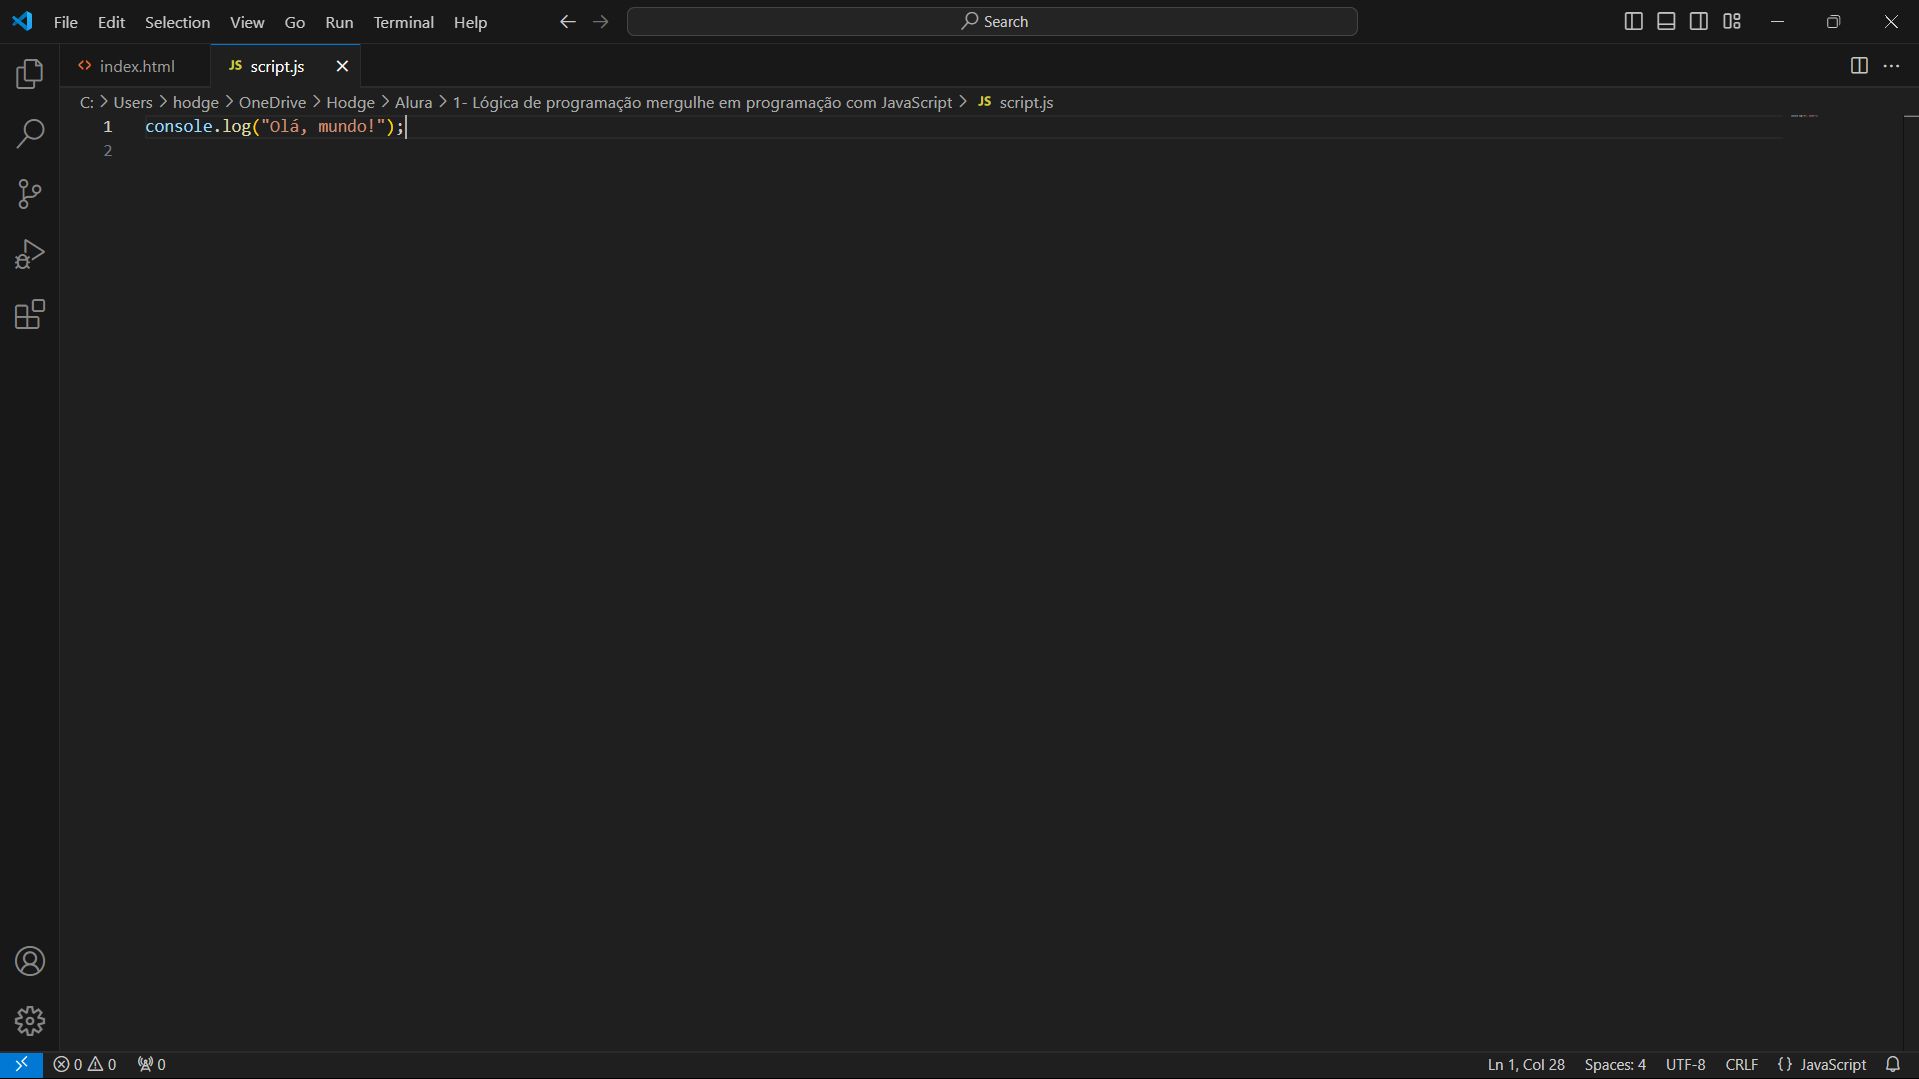Change end of line sequence CRLF
1919x1079 pixels.
1742,1064
